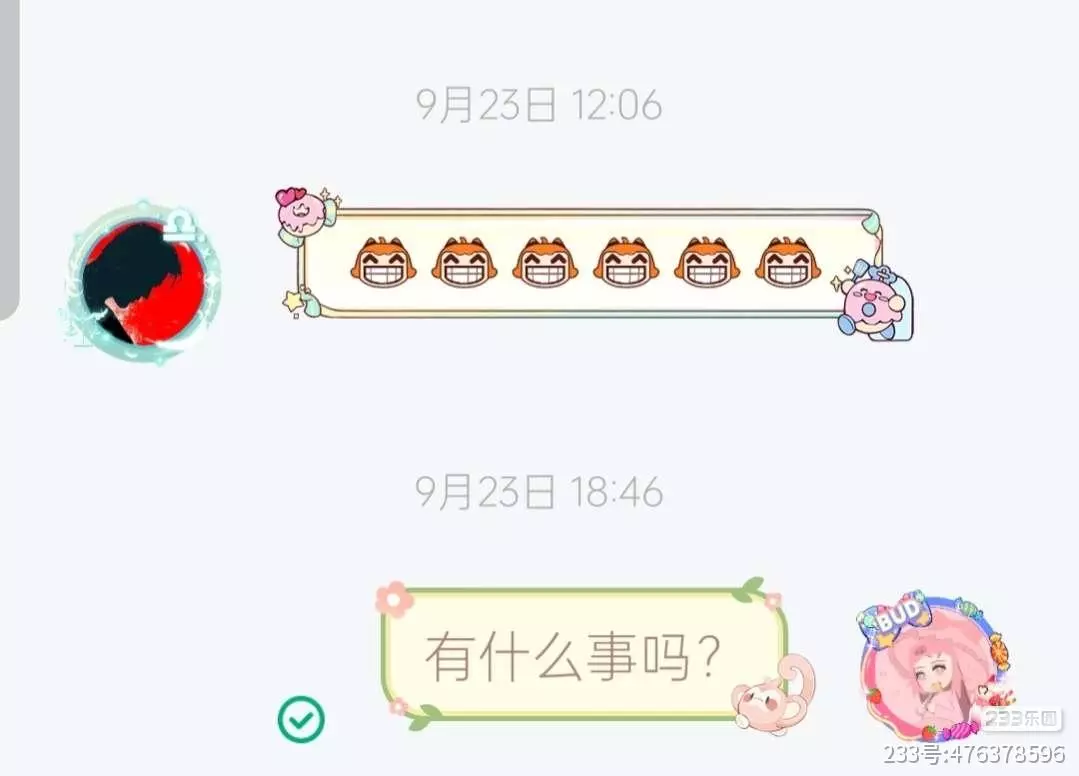Select the message 有什么事吗?
Screen dimensions: 1079x776
coord(573,657)
